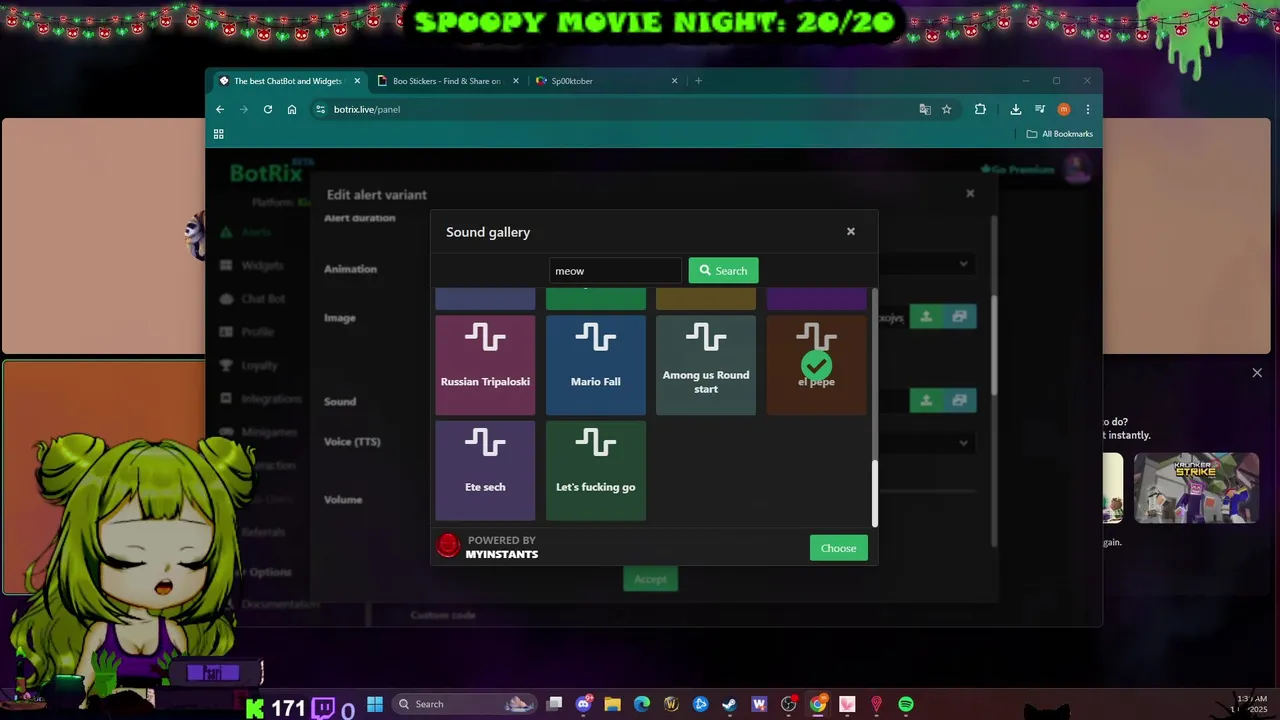This screenshot has width=1280, height=720.
Task: Open OBS Studio from the taskbar
Action: tap(789, 704)
